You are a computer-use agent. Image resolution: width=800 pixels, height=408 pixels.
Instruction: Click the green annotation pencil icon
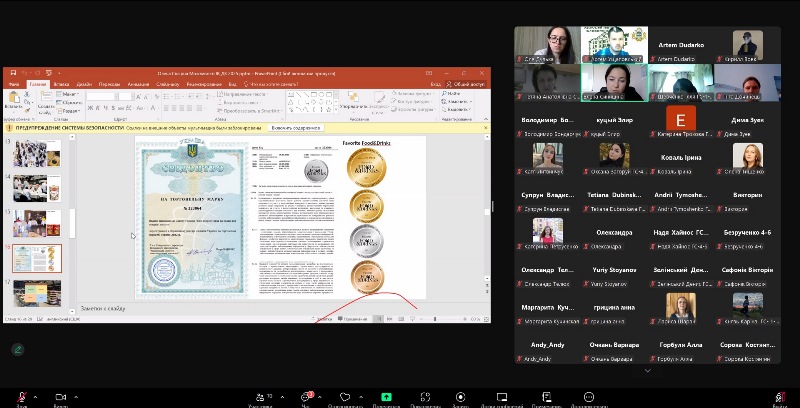[17, 350]
